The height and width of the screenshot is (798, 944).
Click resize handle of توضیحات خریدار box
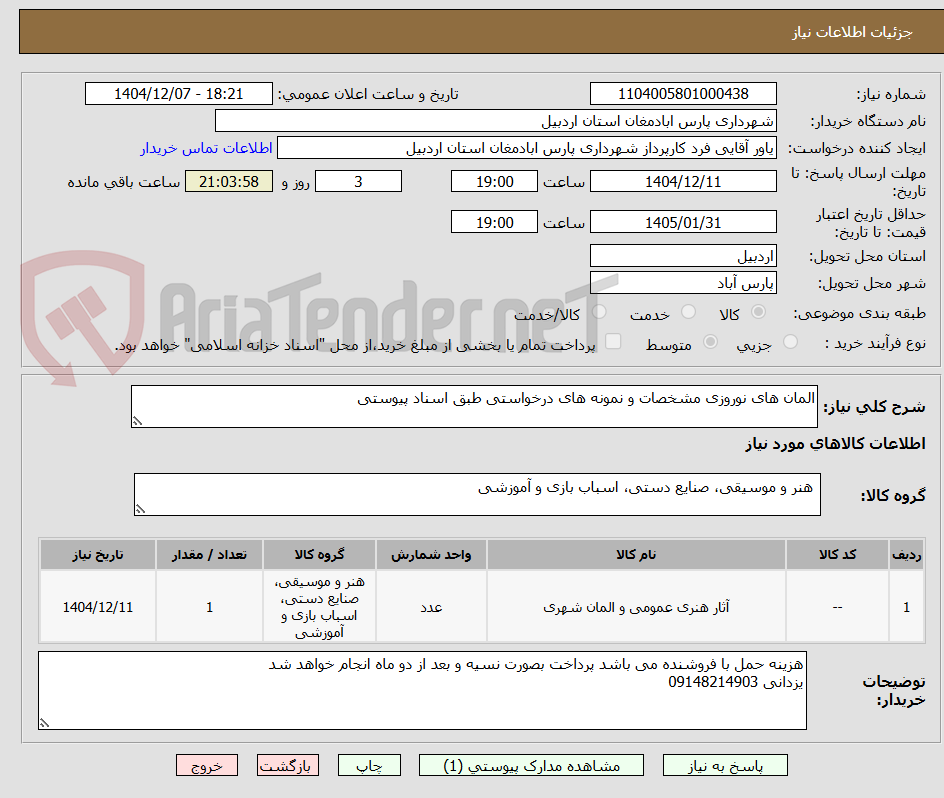tap(45, 723)
